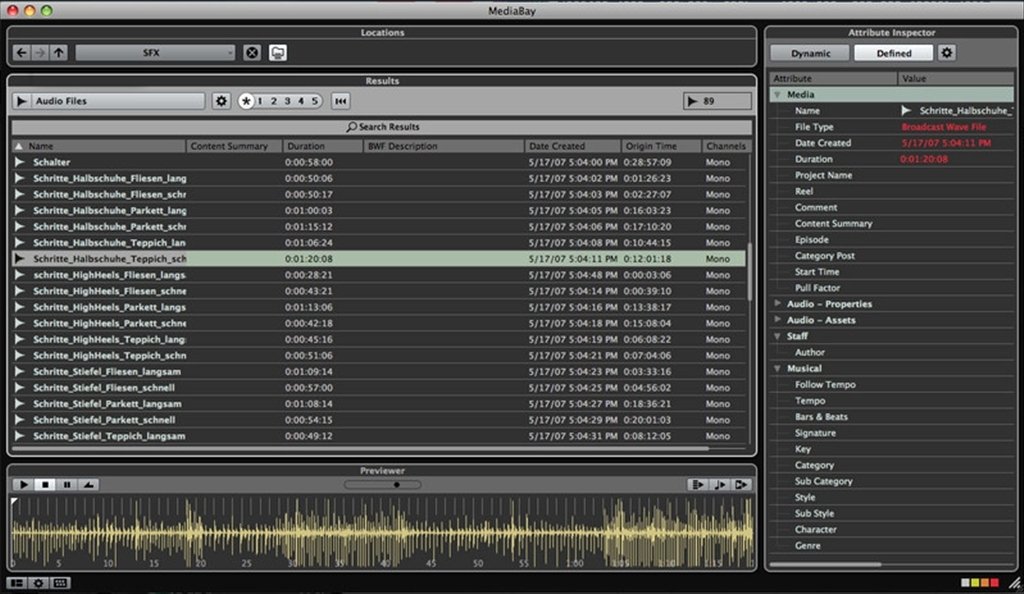
Task: Go forward in Locations history
Action: [40, 53]
